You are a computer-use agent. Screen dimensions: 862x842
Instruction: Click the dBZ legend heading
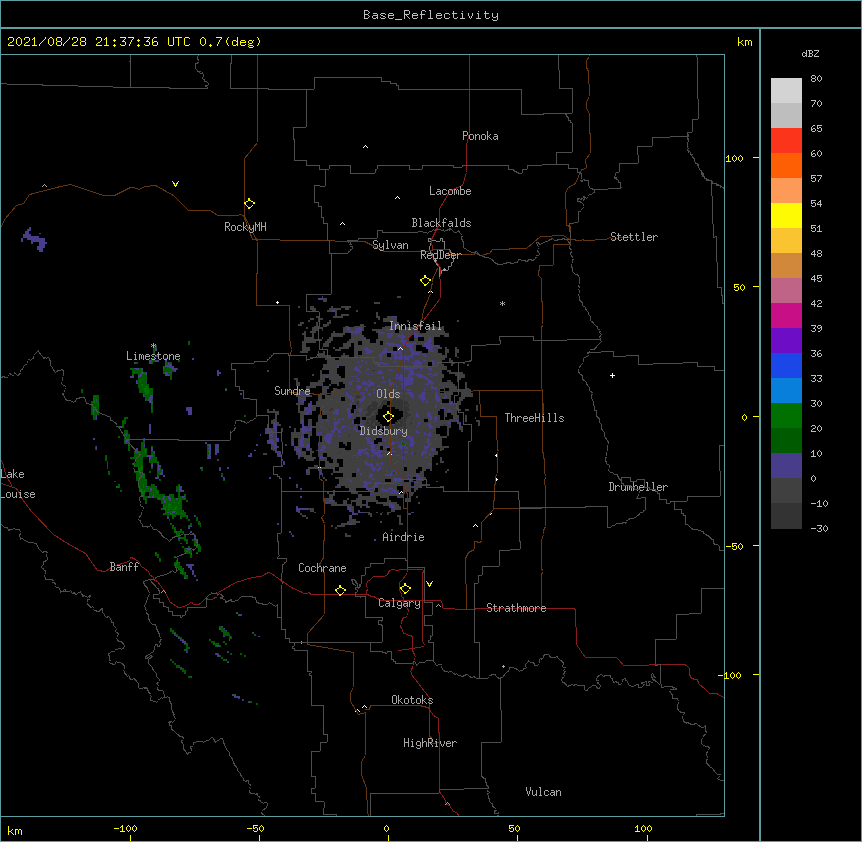point(810,54)
